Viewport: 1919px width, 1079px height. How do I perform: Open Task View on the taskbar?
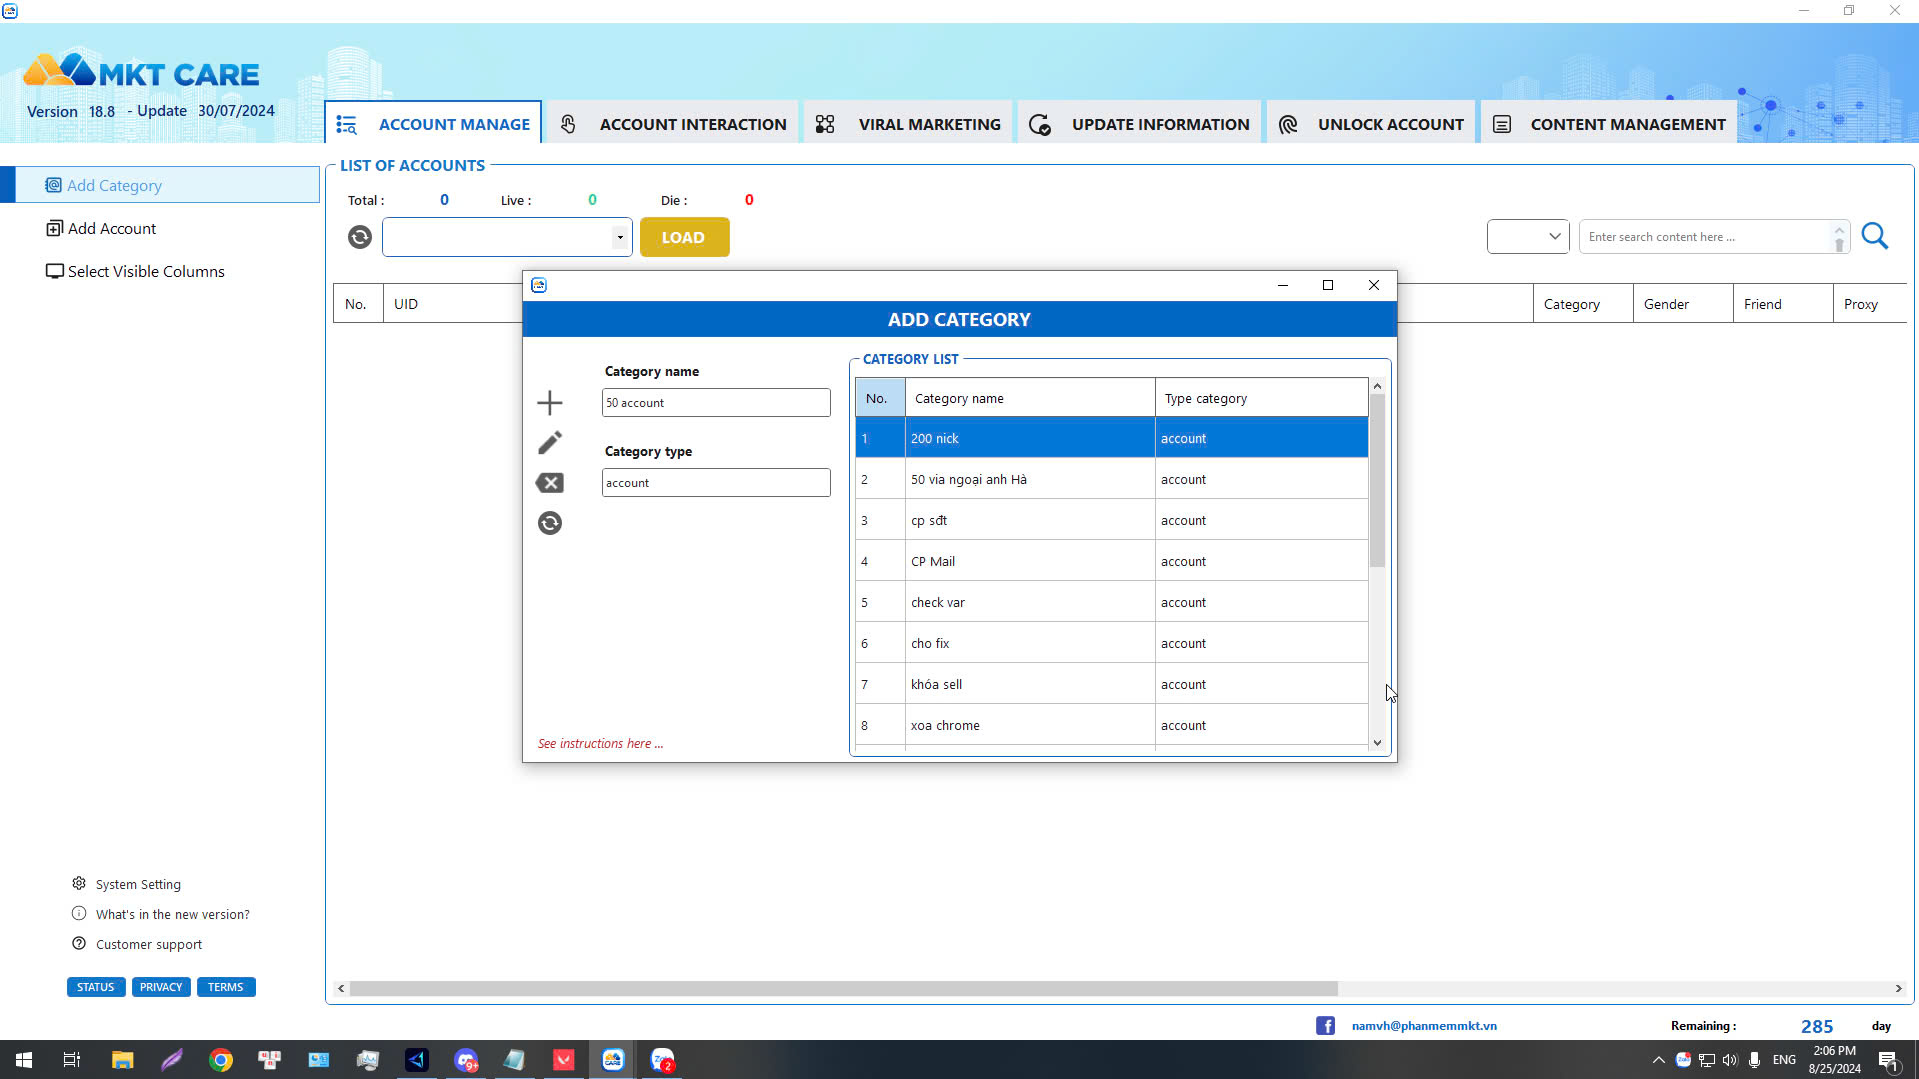72,1060
